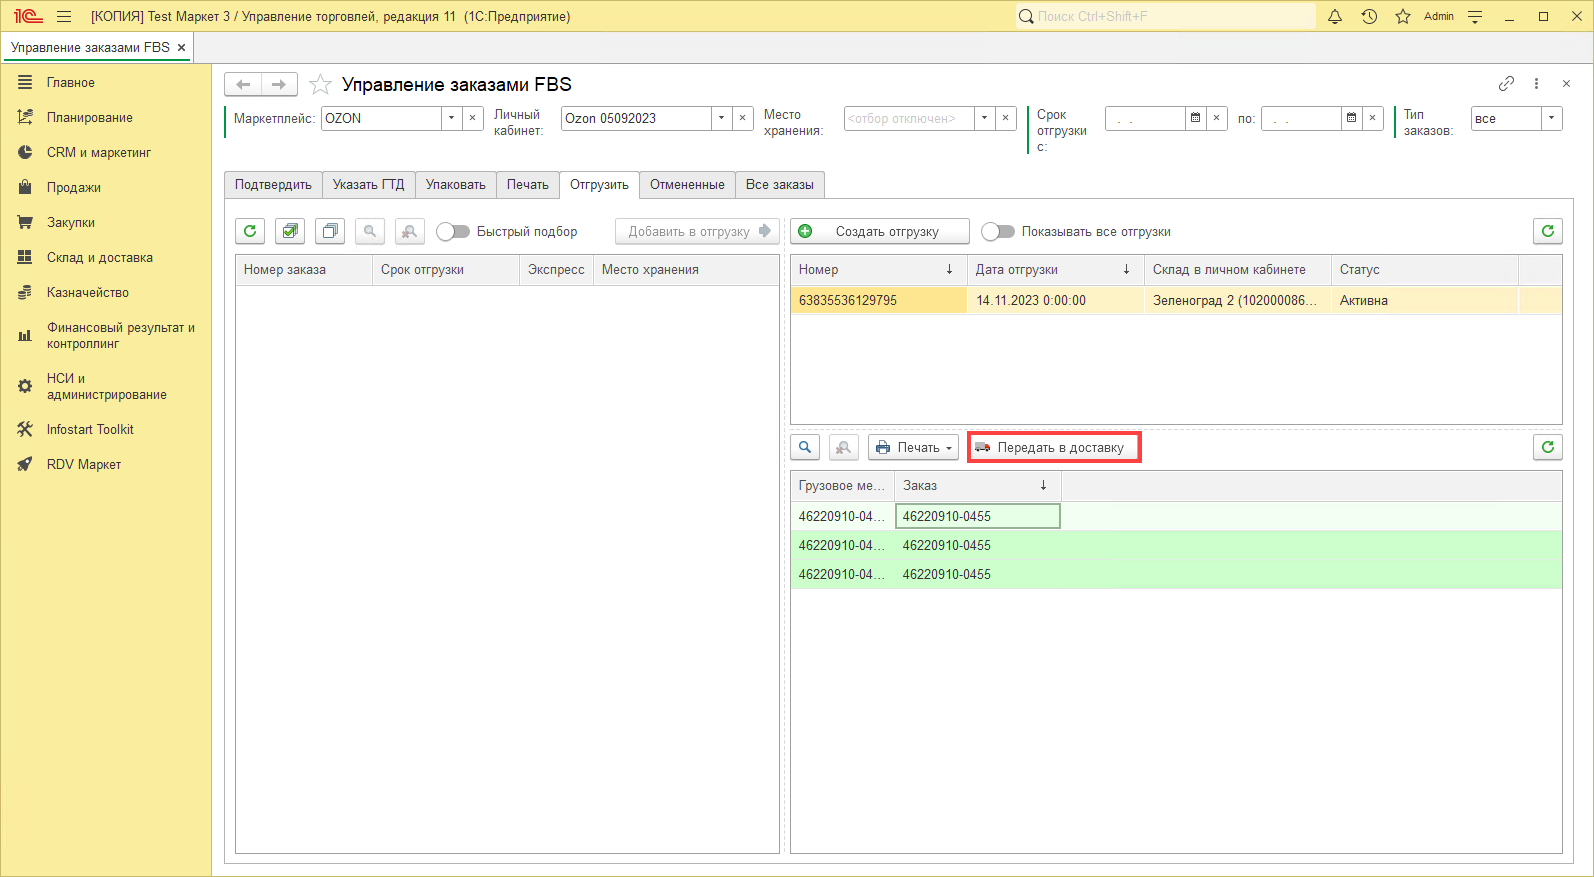The height and width of the screenshot is (877, 1594).
Task: Click the refresh icon in left orders toolbar
Action: pos(250,231)
